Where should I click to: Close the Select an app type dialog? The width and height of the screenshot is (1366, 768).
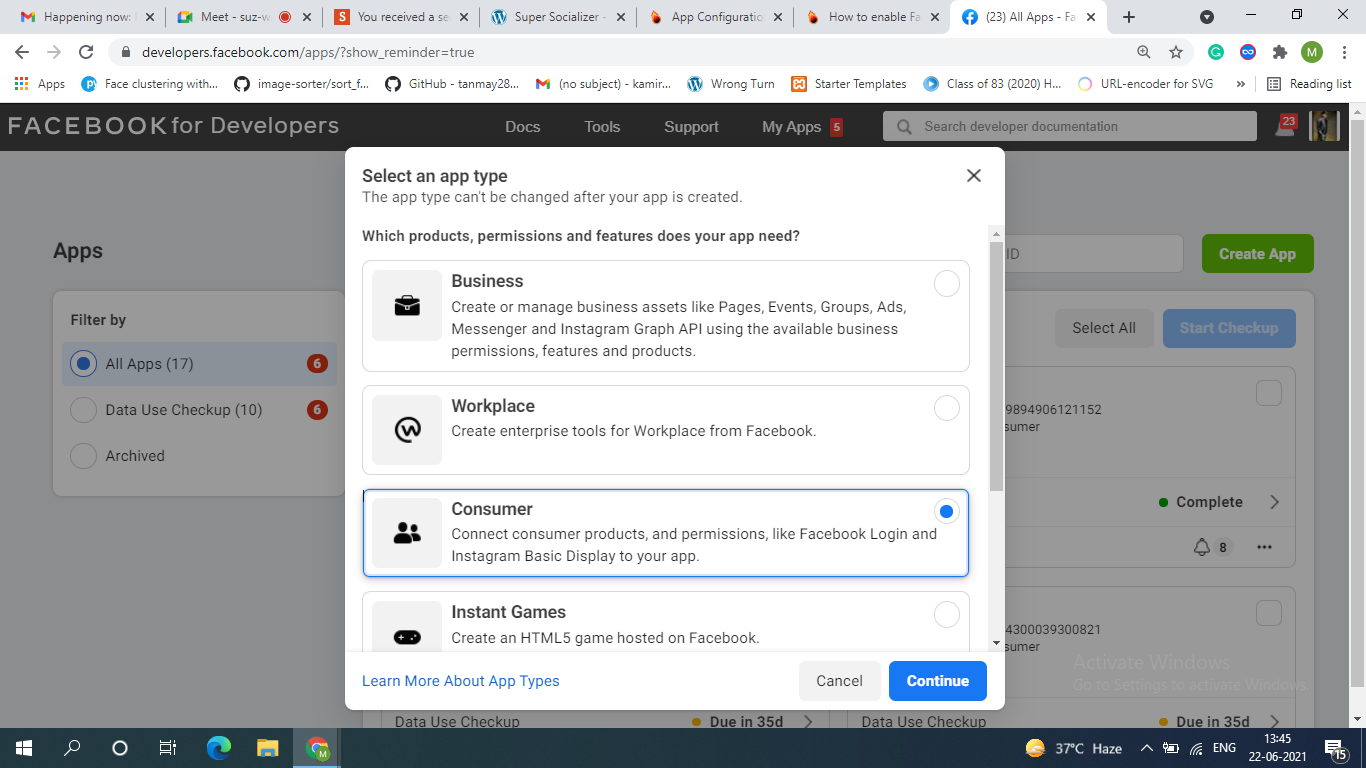[973, 176]
